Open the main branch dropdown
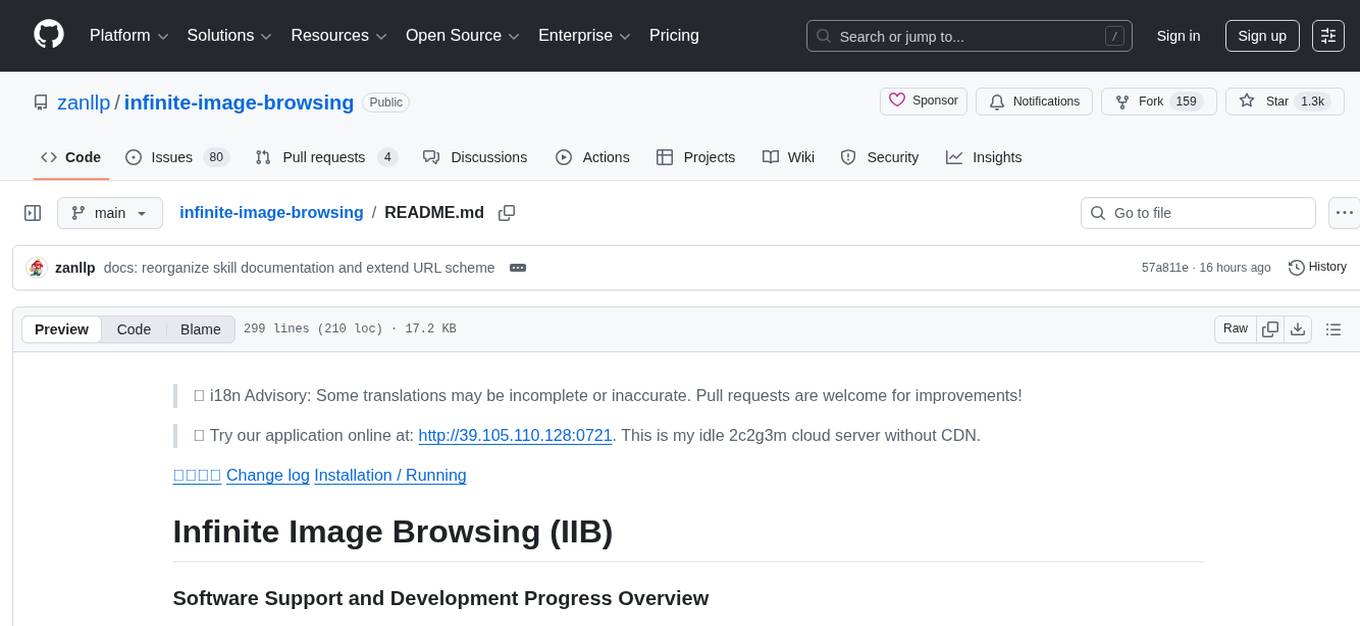The width and height of the screenshot is (1360, 626). point(109,212)
